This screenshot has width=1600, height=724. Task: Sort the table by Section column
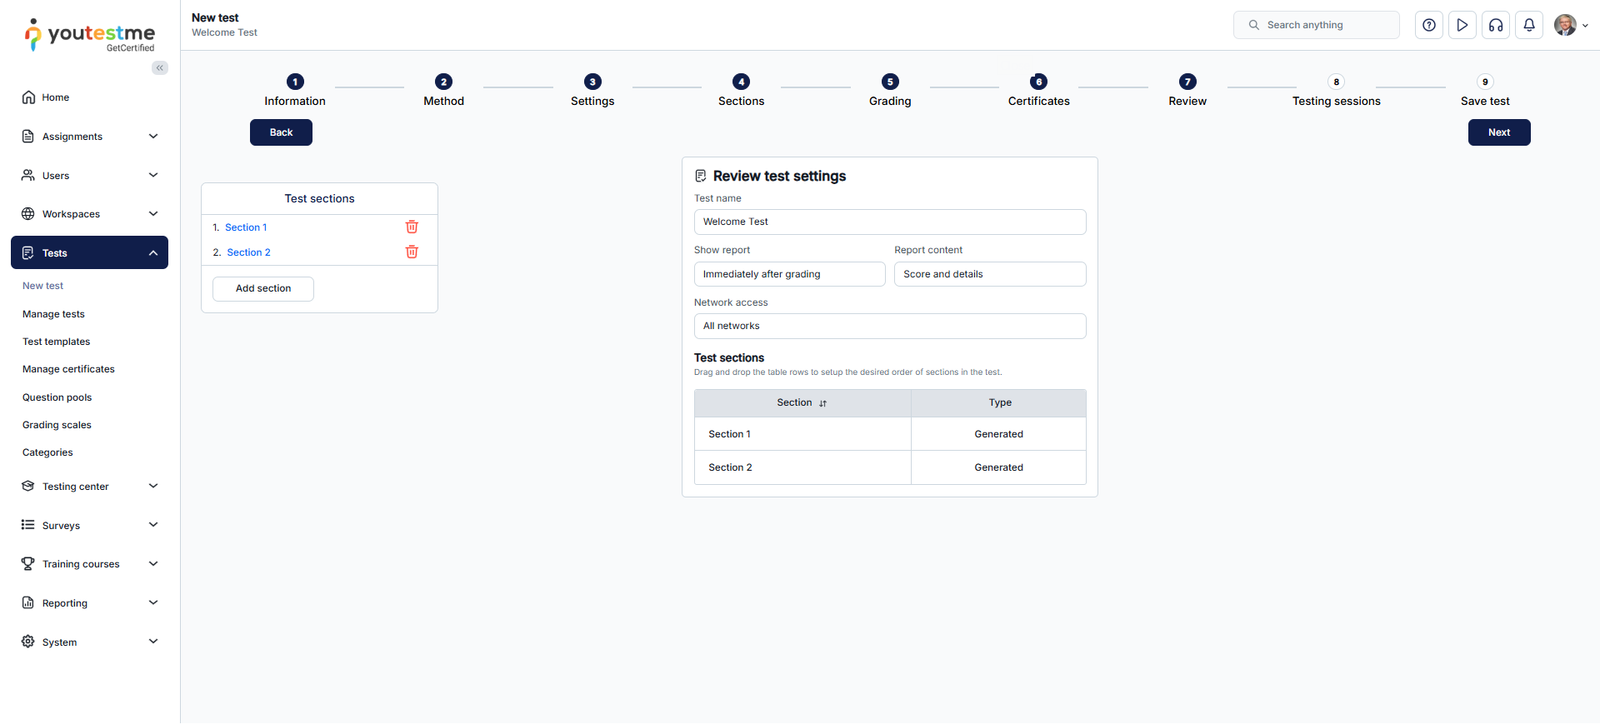[823, 403]
